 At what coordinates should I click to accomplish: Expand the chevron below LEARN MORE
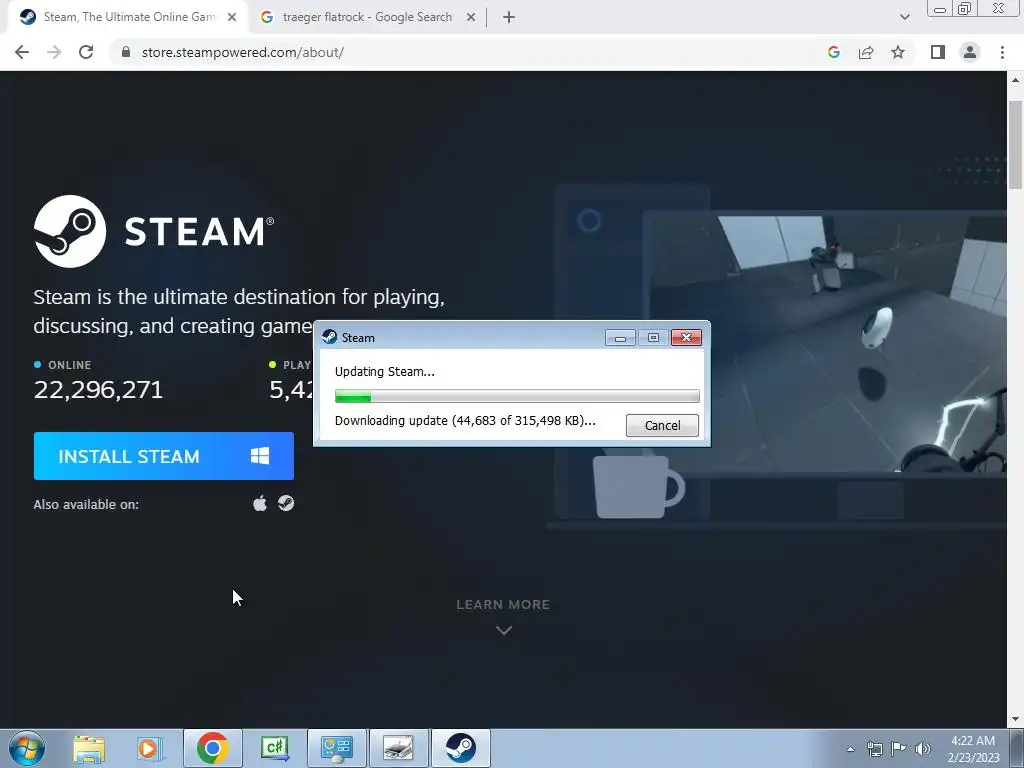[504, 630]
